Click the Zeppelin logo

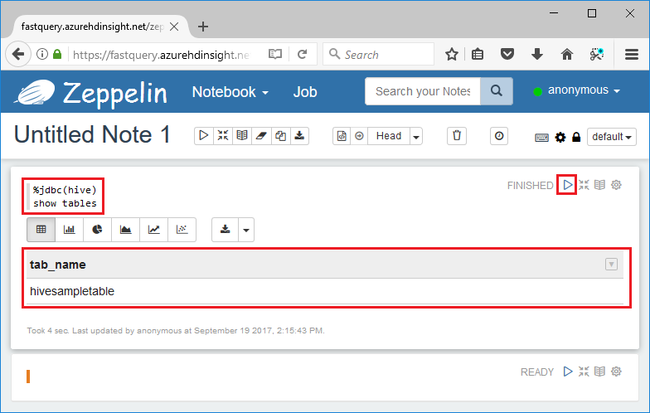pyautogui.click(x=91, y=92)
